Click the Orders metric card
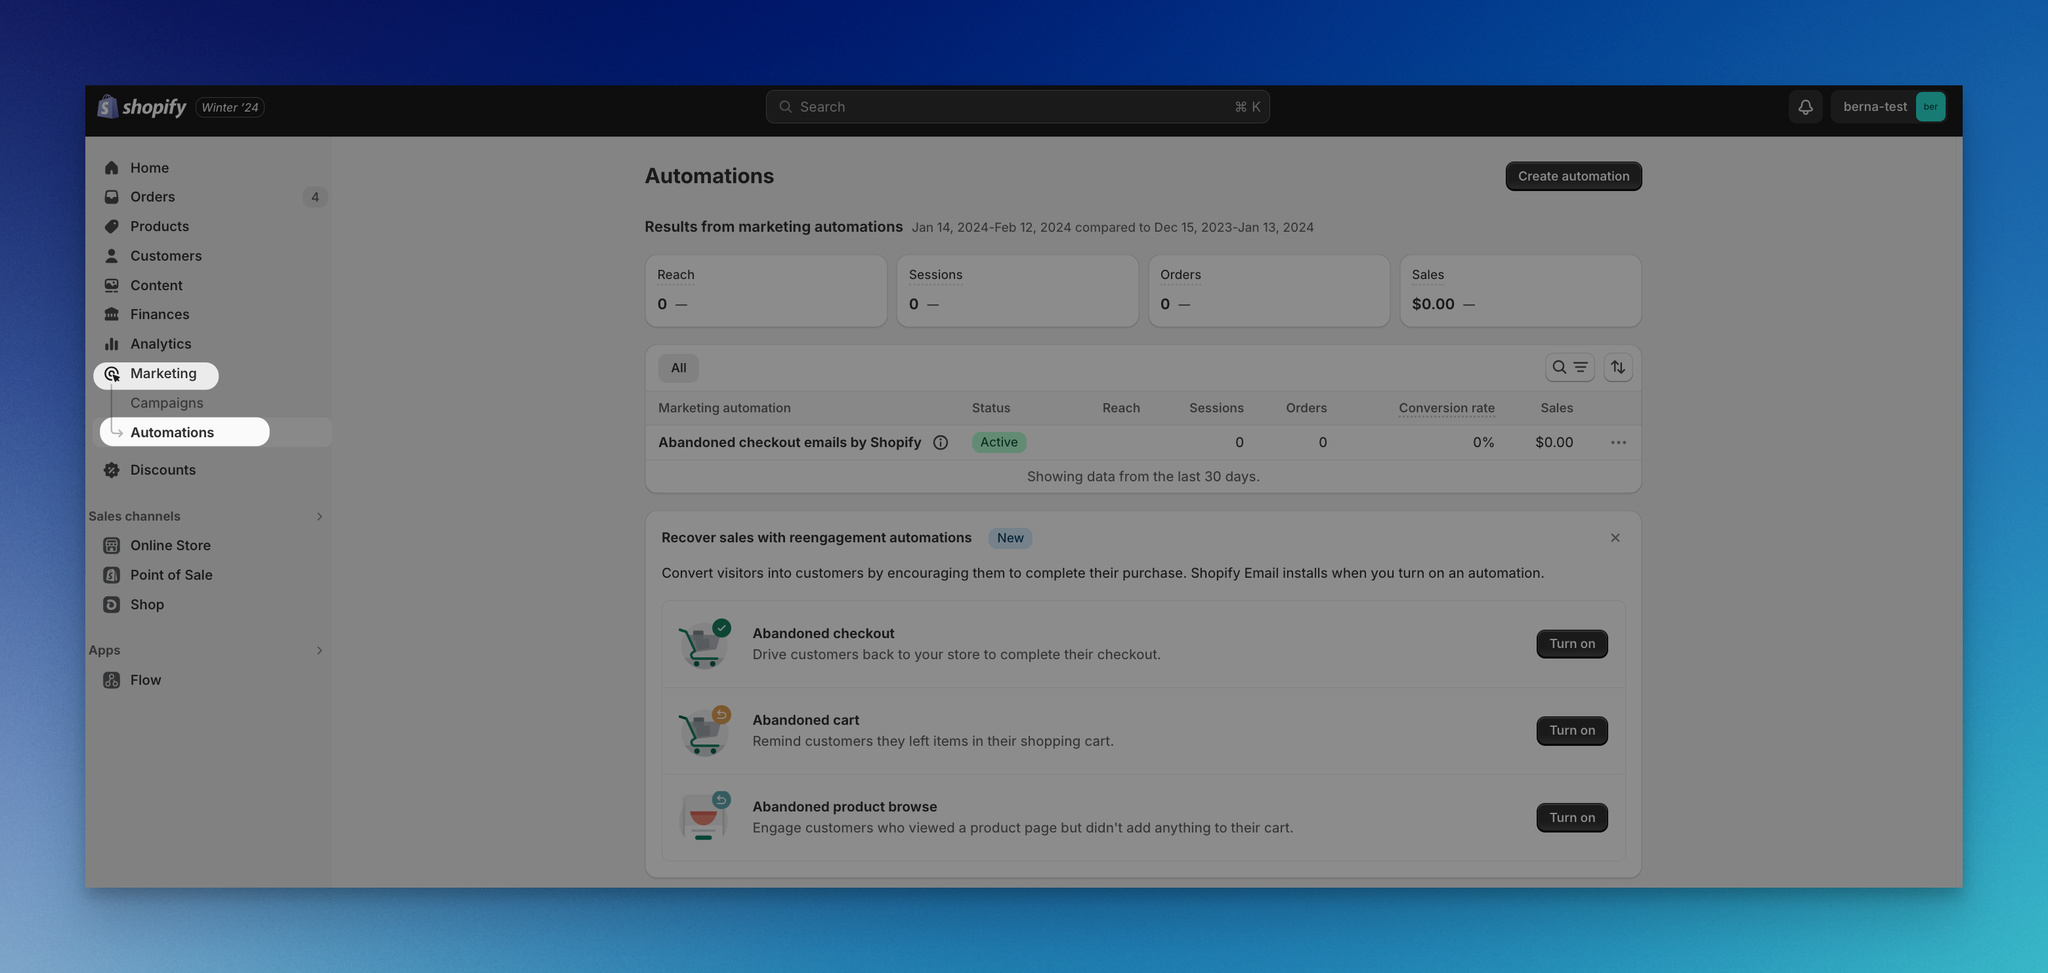The image size is (2048, 973). coord(1269,291)
